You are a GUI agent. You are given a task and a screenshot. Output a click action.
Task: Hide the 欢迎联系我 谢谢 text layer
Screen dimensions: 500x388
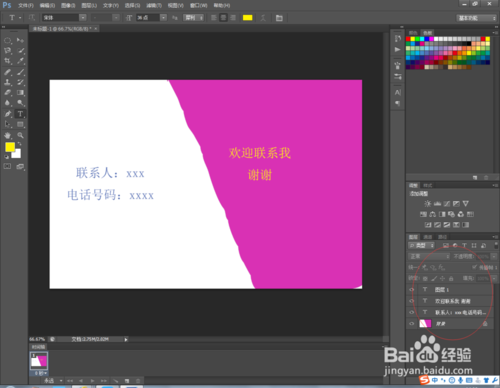coord(412,301)
